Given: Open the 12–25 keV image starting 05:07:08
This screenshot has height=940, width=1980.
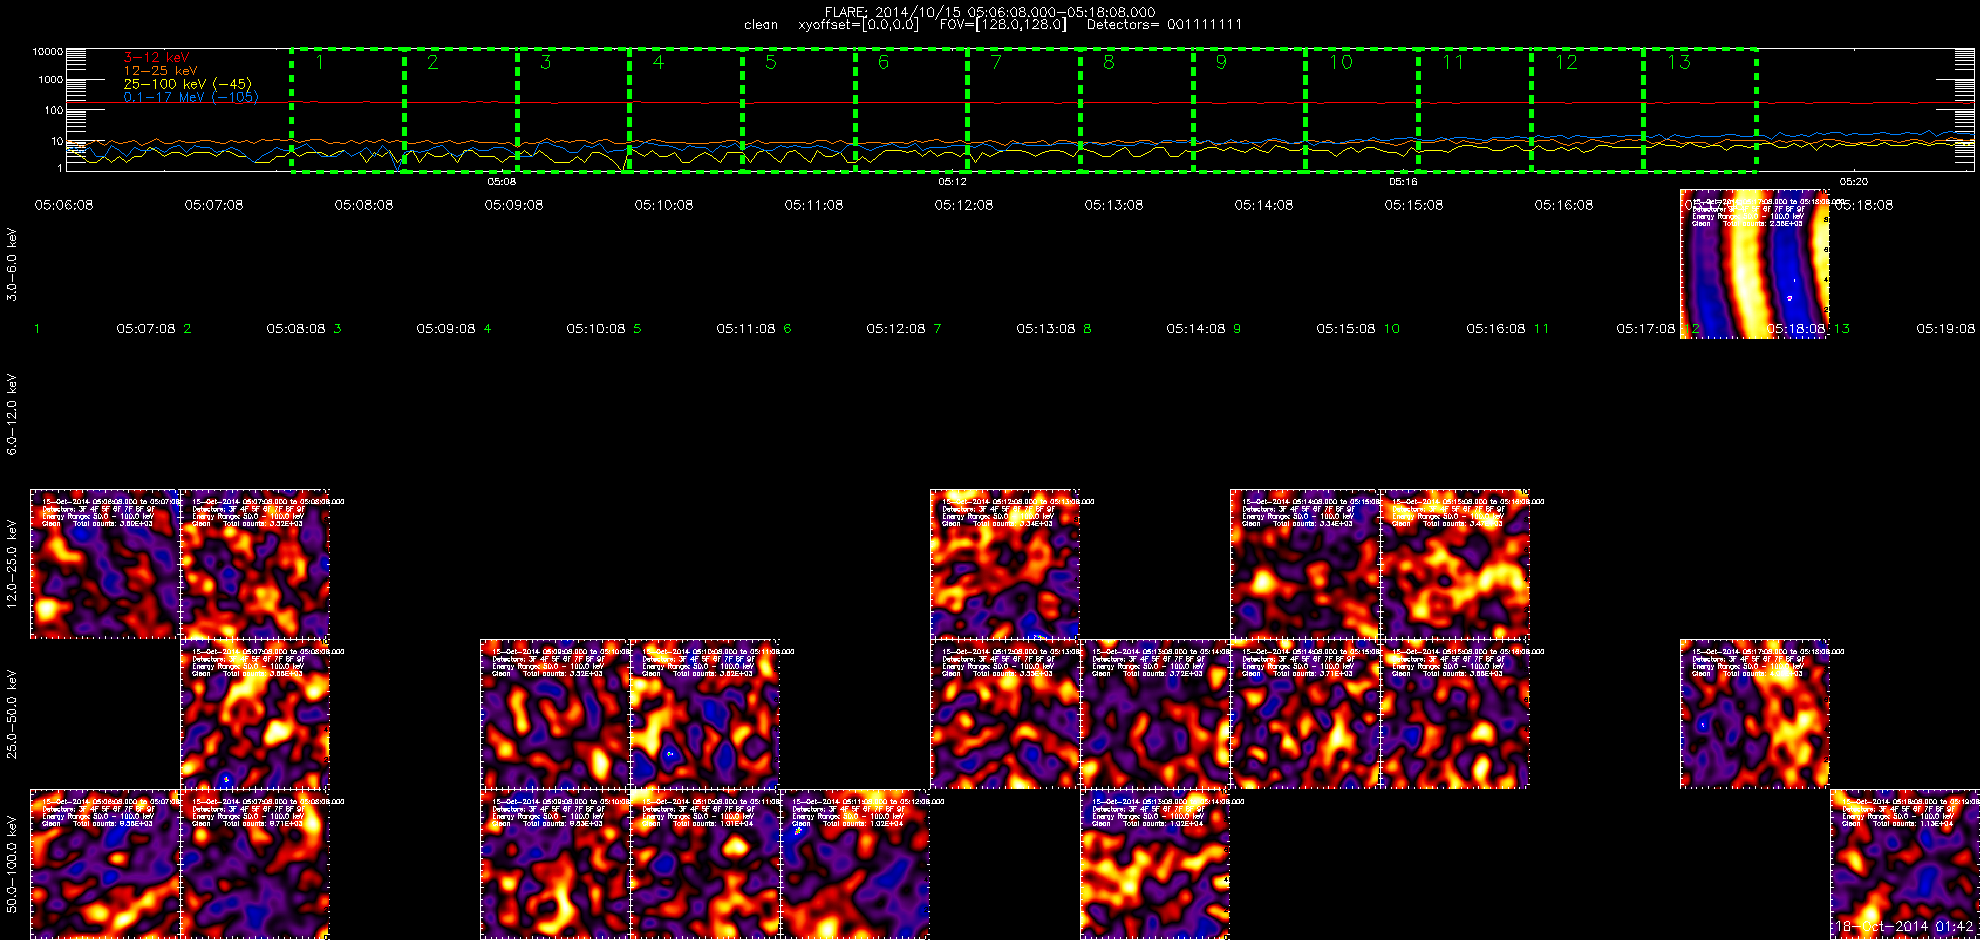Looking at the screenshot, I should (255, 564).
